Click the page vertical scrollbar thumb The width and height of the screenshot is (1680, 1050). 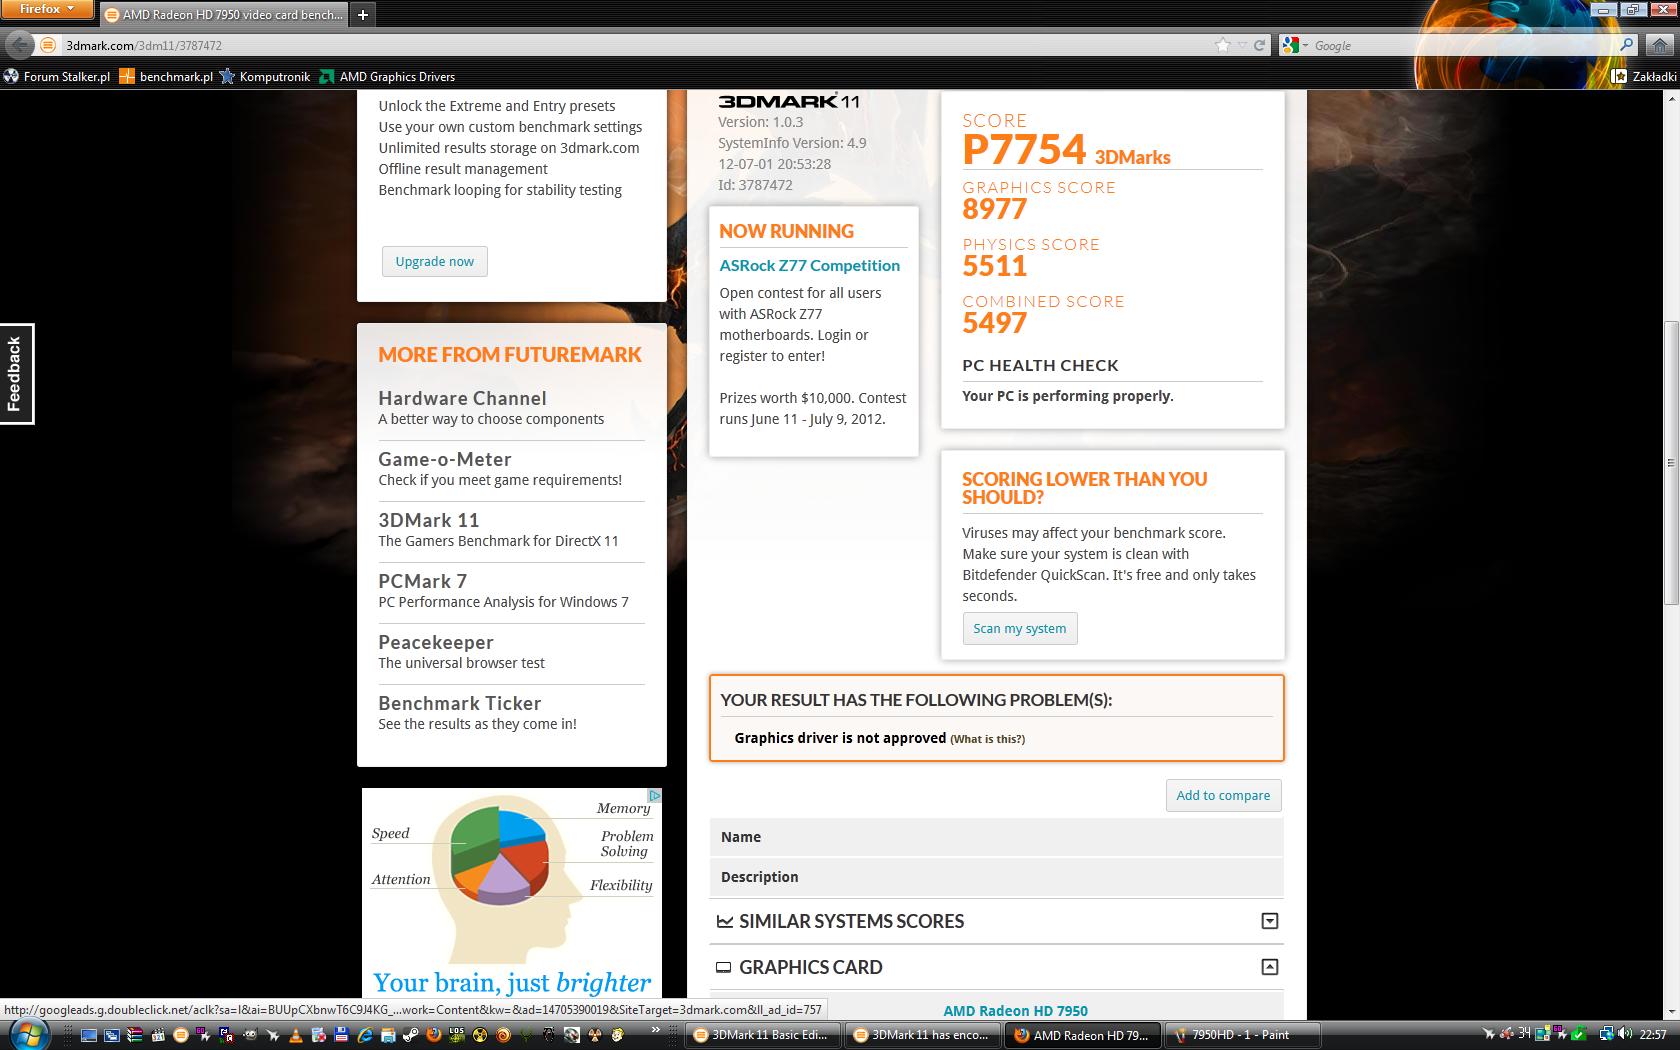(1671, 462)
